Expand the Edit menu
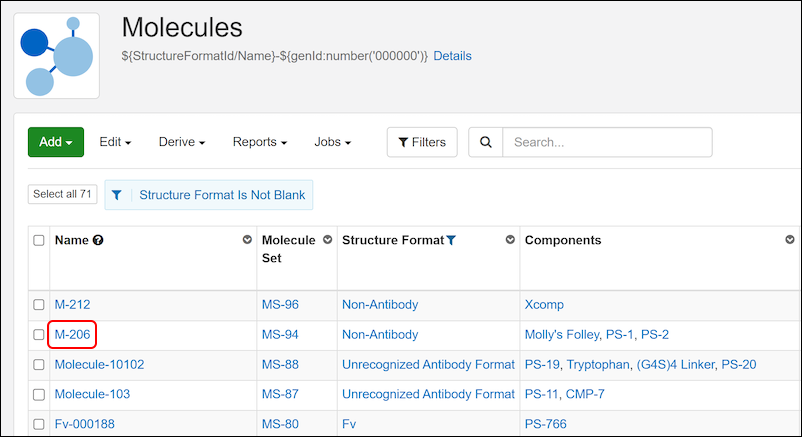The height and width of the screenshot is (437, 802). (115, 142)
